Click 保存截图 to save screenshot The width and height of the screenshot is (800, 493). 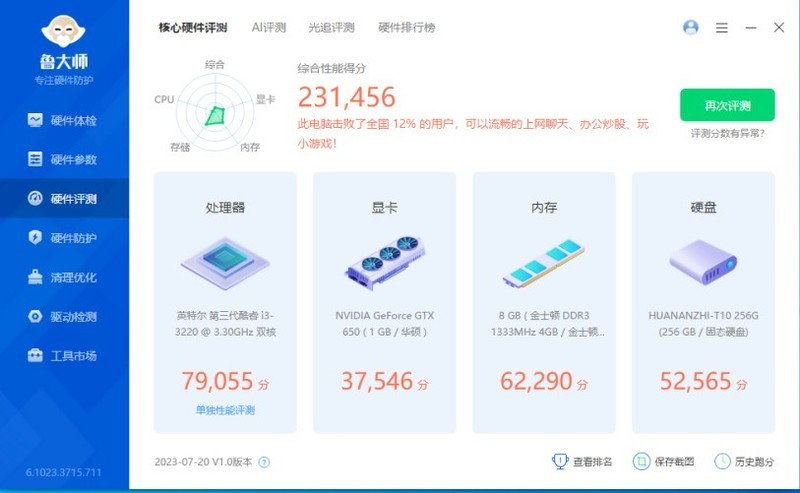(674, 462)
